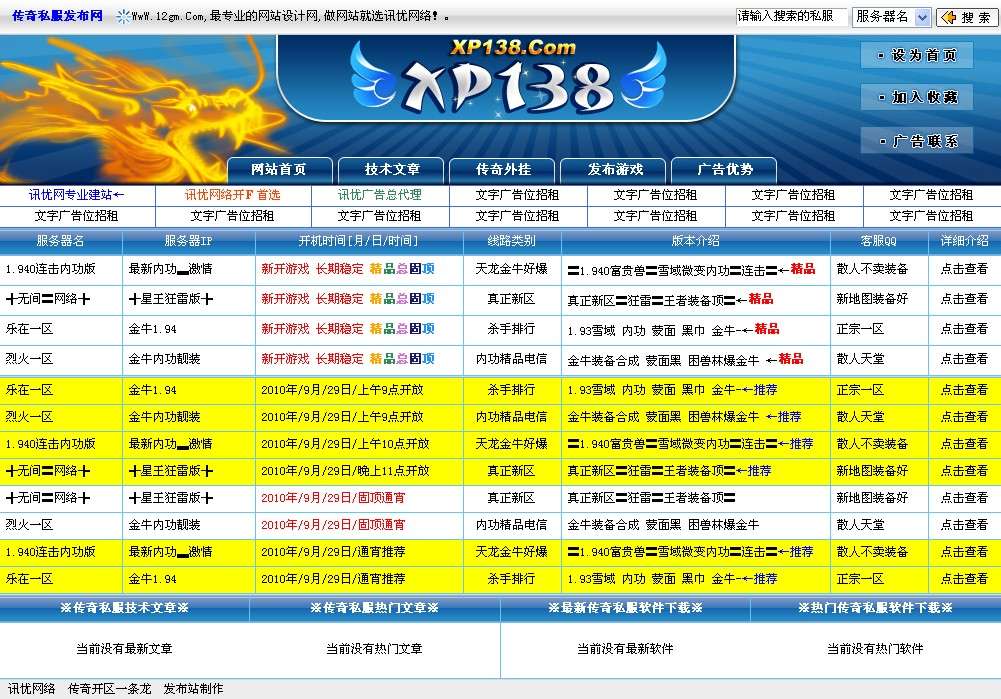The image size is (1001, 699).
Task: Go to the 广告优势 tab
Action: point(724,170)
